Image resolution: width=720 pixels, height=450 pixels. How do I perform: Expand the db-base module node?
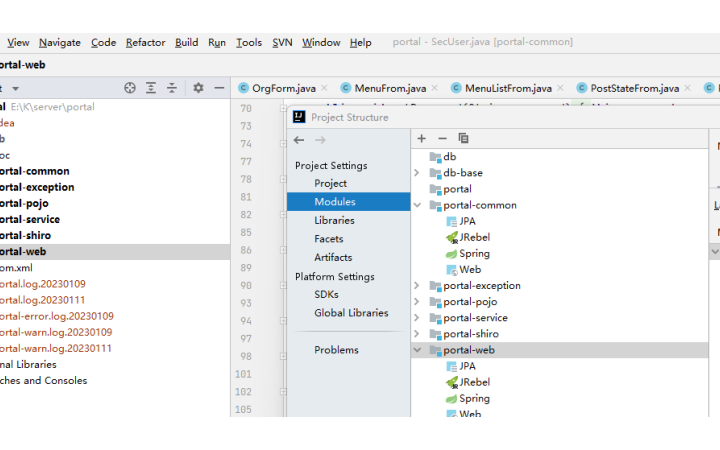(417, 173)
